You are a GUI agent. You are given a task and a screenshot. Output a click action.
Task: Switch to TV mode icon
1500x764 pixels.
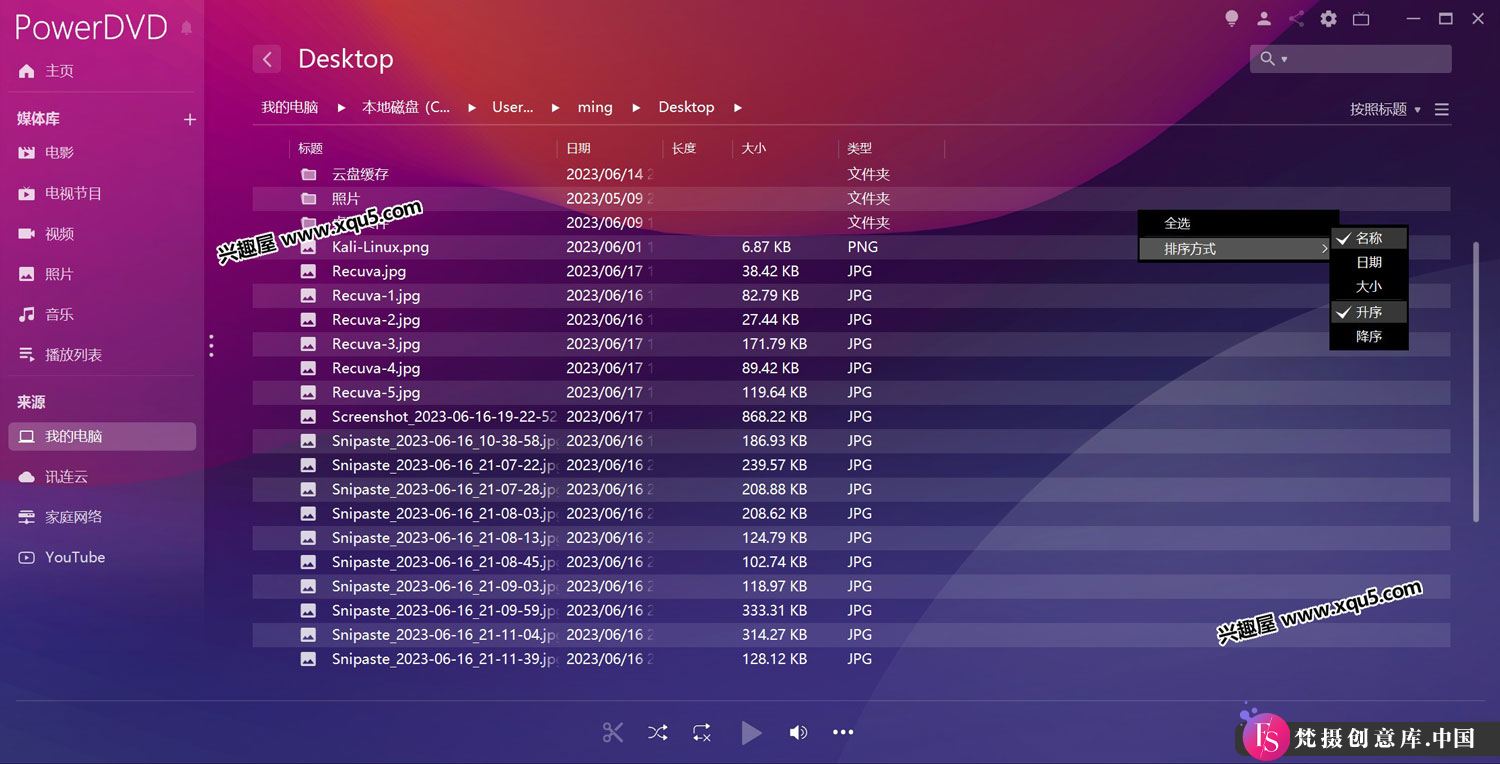[x=1361, y=18]
